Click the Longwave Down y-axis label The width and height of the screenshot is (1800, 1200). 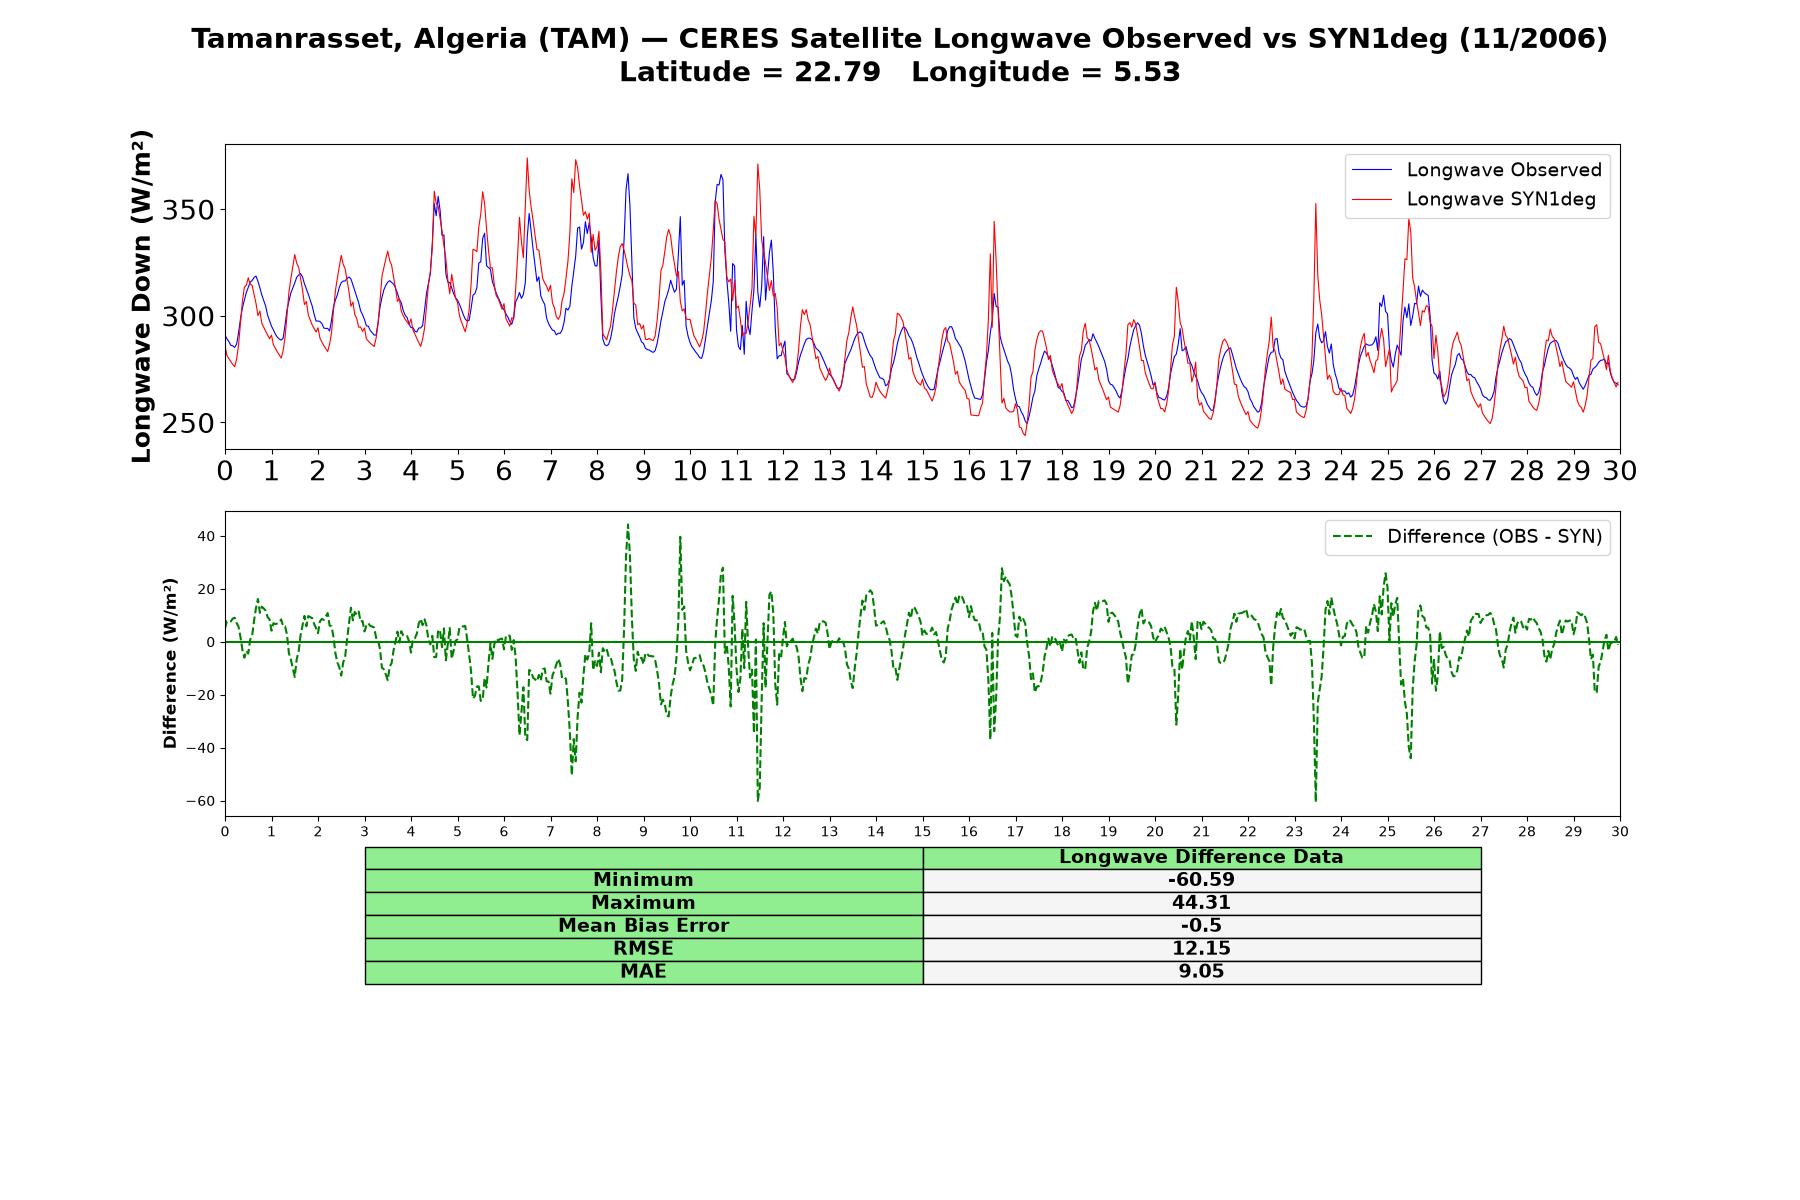click(142, 296)
